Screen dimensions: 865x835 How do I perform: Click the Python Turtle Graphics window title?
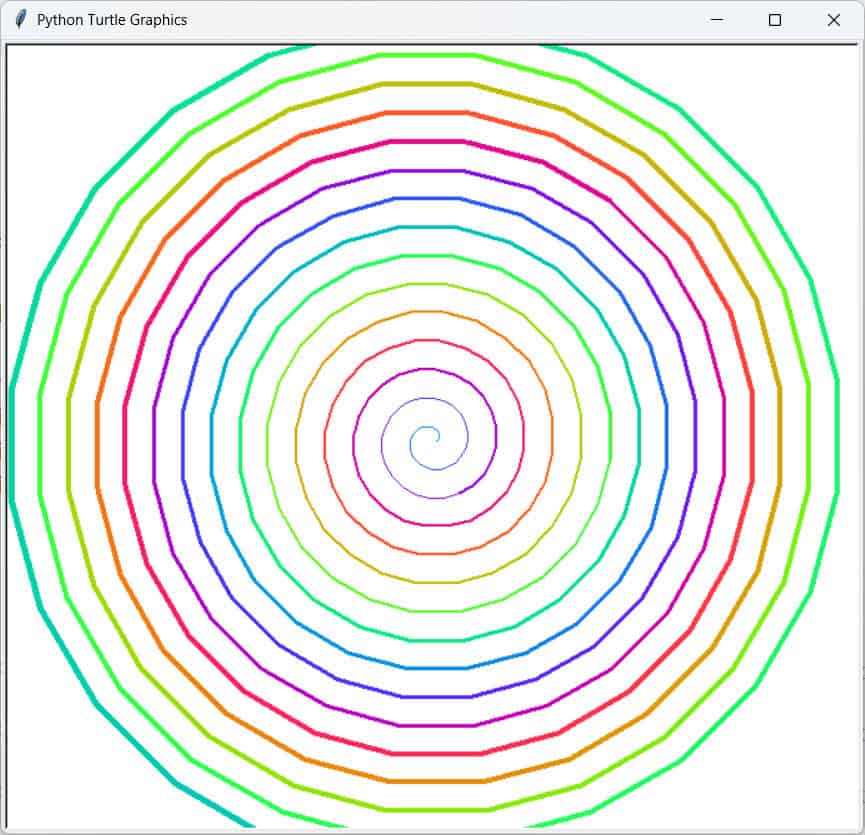(x=111, y=20)
